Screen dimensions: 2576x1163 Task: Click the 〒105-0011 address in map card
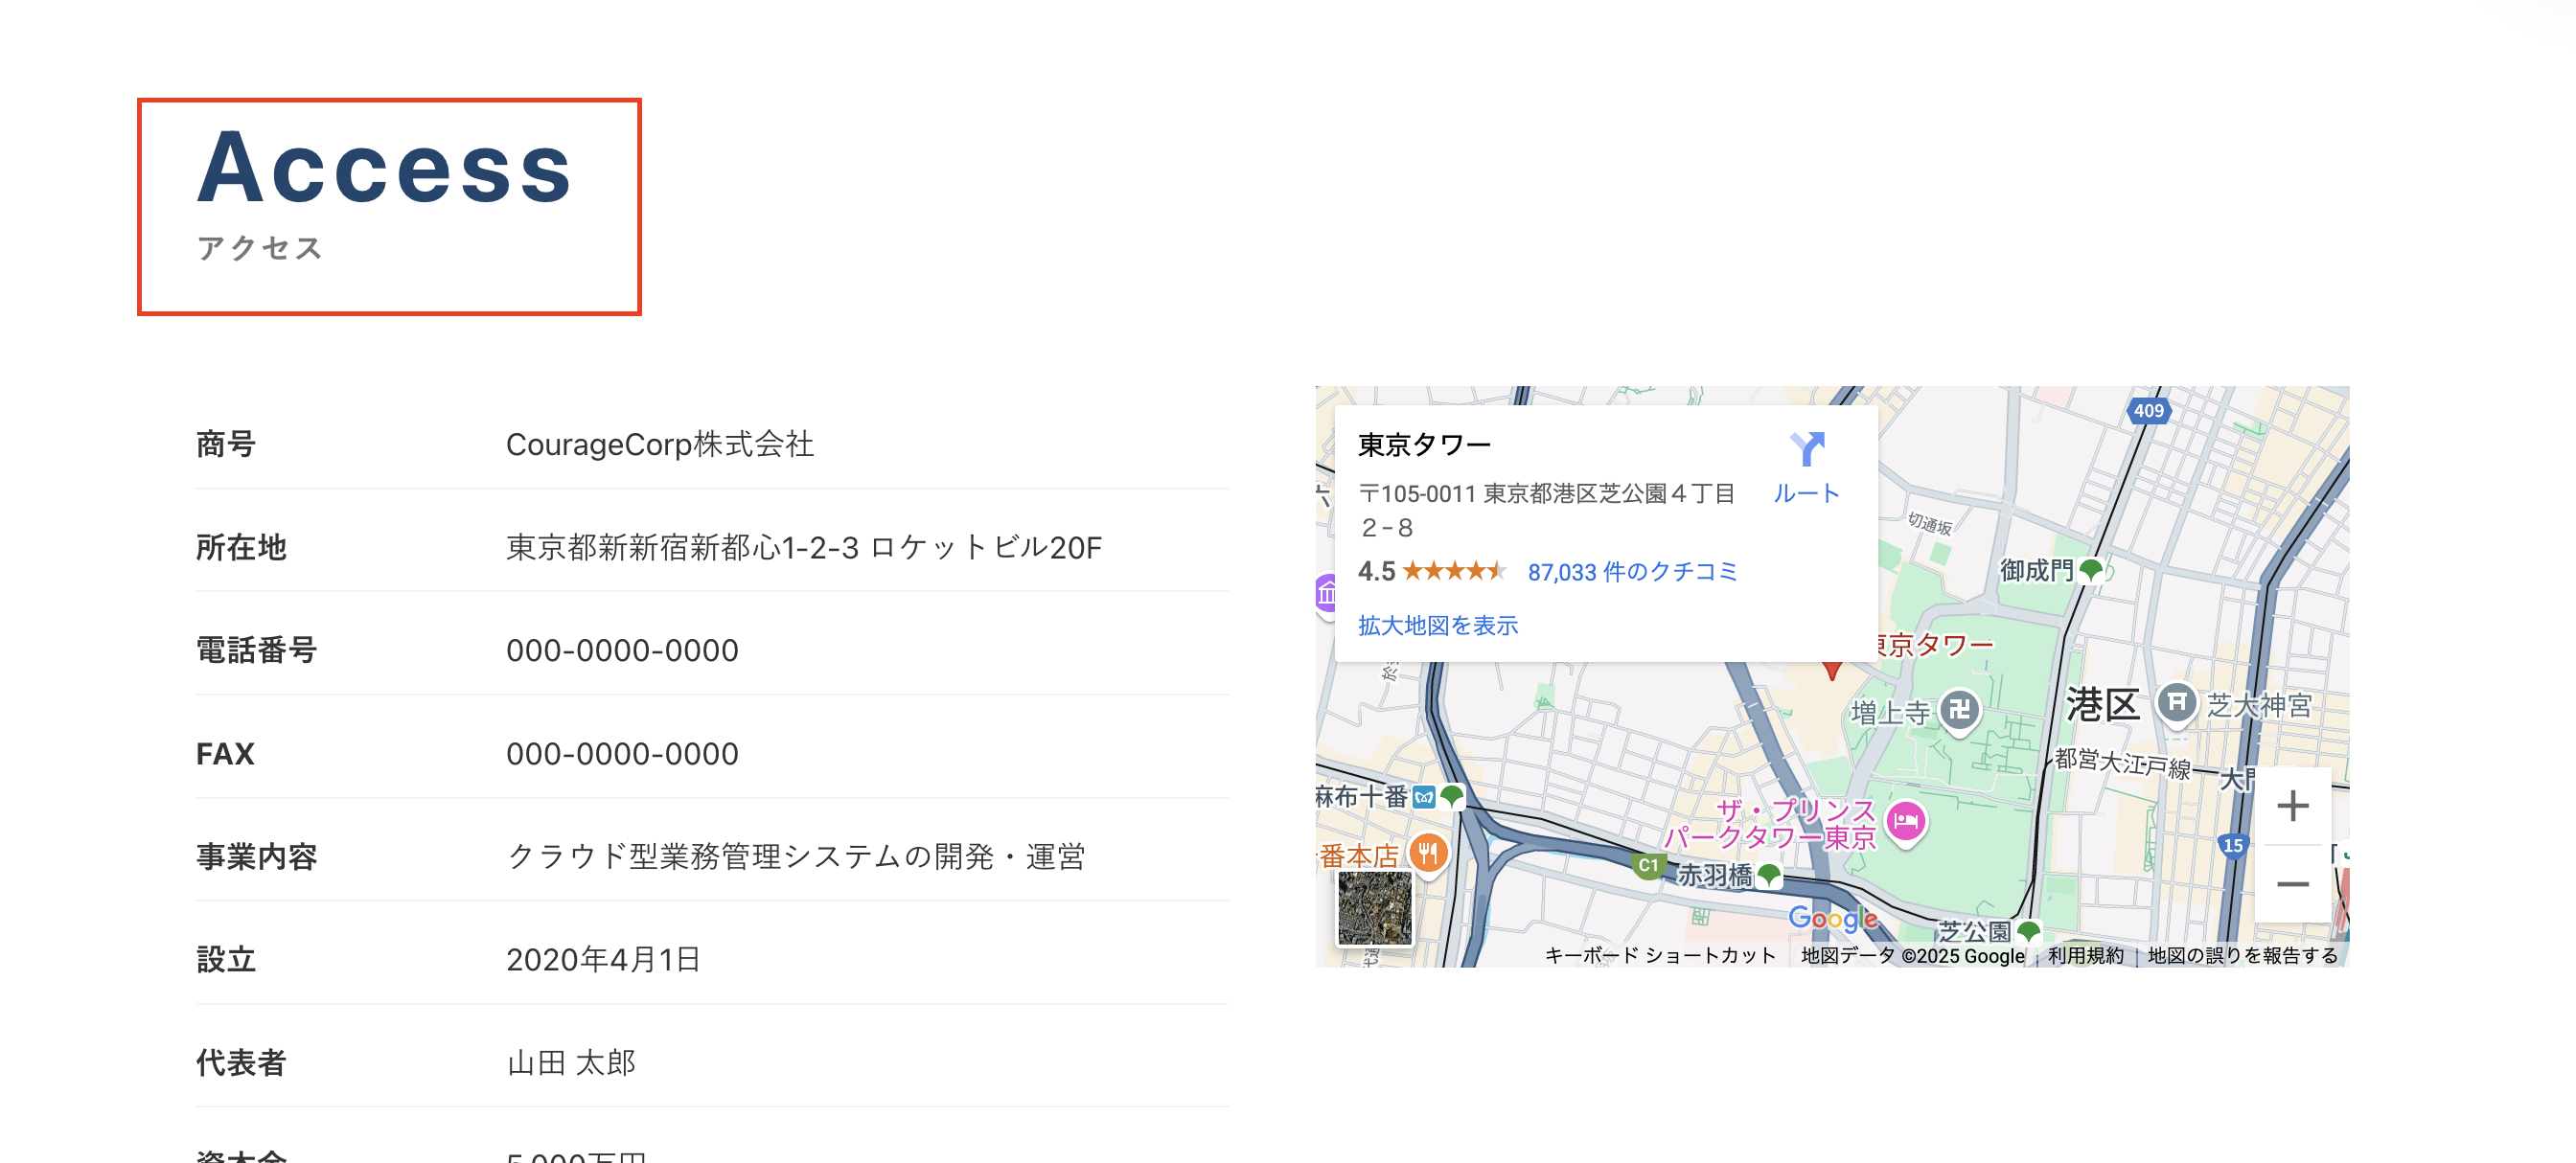(1546, 510)
